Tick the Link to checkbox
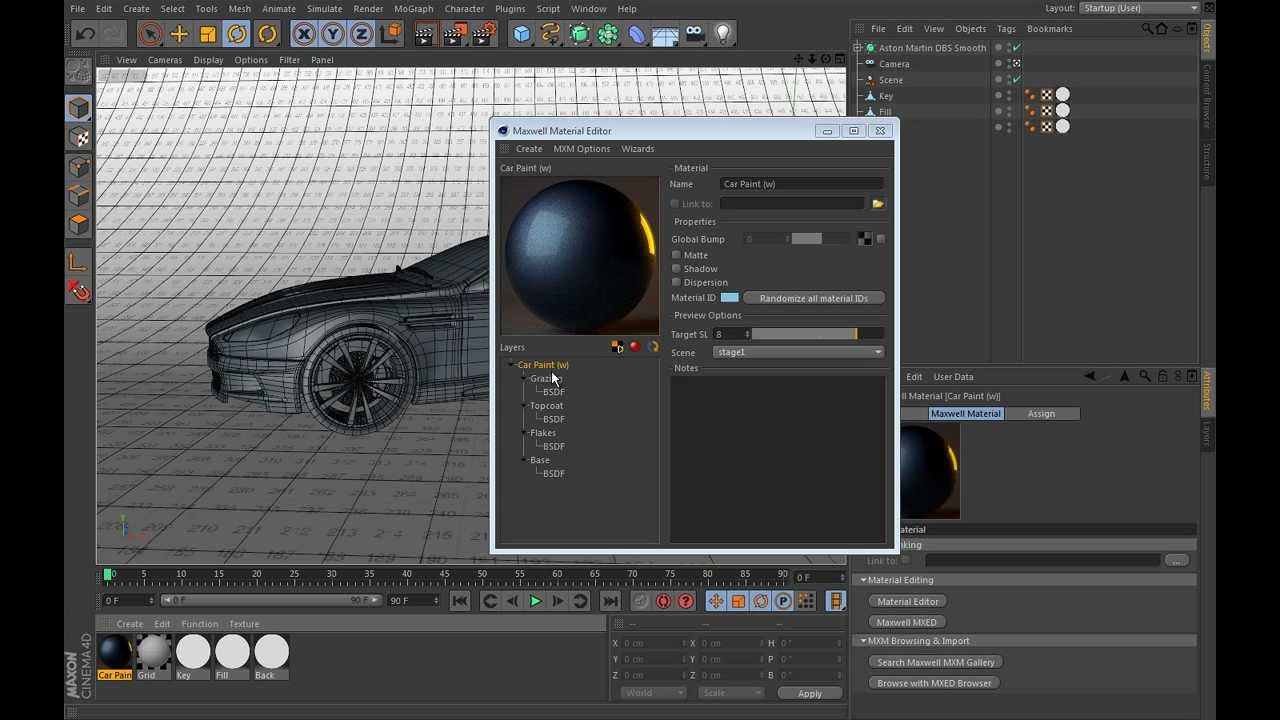This screenshot has height=720, width=1280. tap(675, 204)
